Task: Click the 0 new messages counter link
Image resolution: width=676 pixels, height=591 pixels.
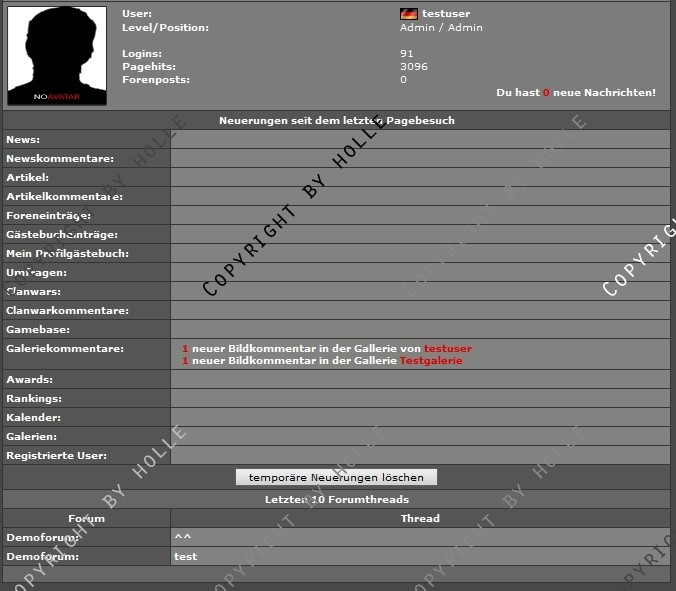Action: click(x=546, y=93)
